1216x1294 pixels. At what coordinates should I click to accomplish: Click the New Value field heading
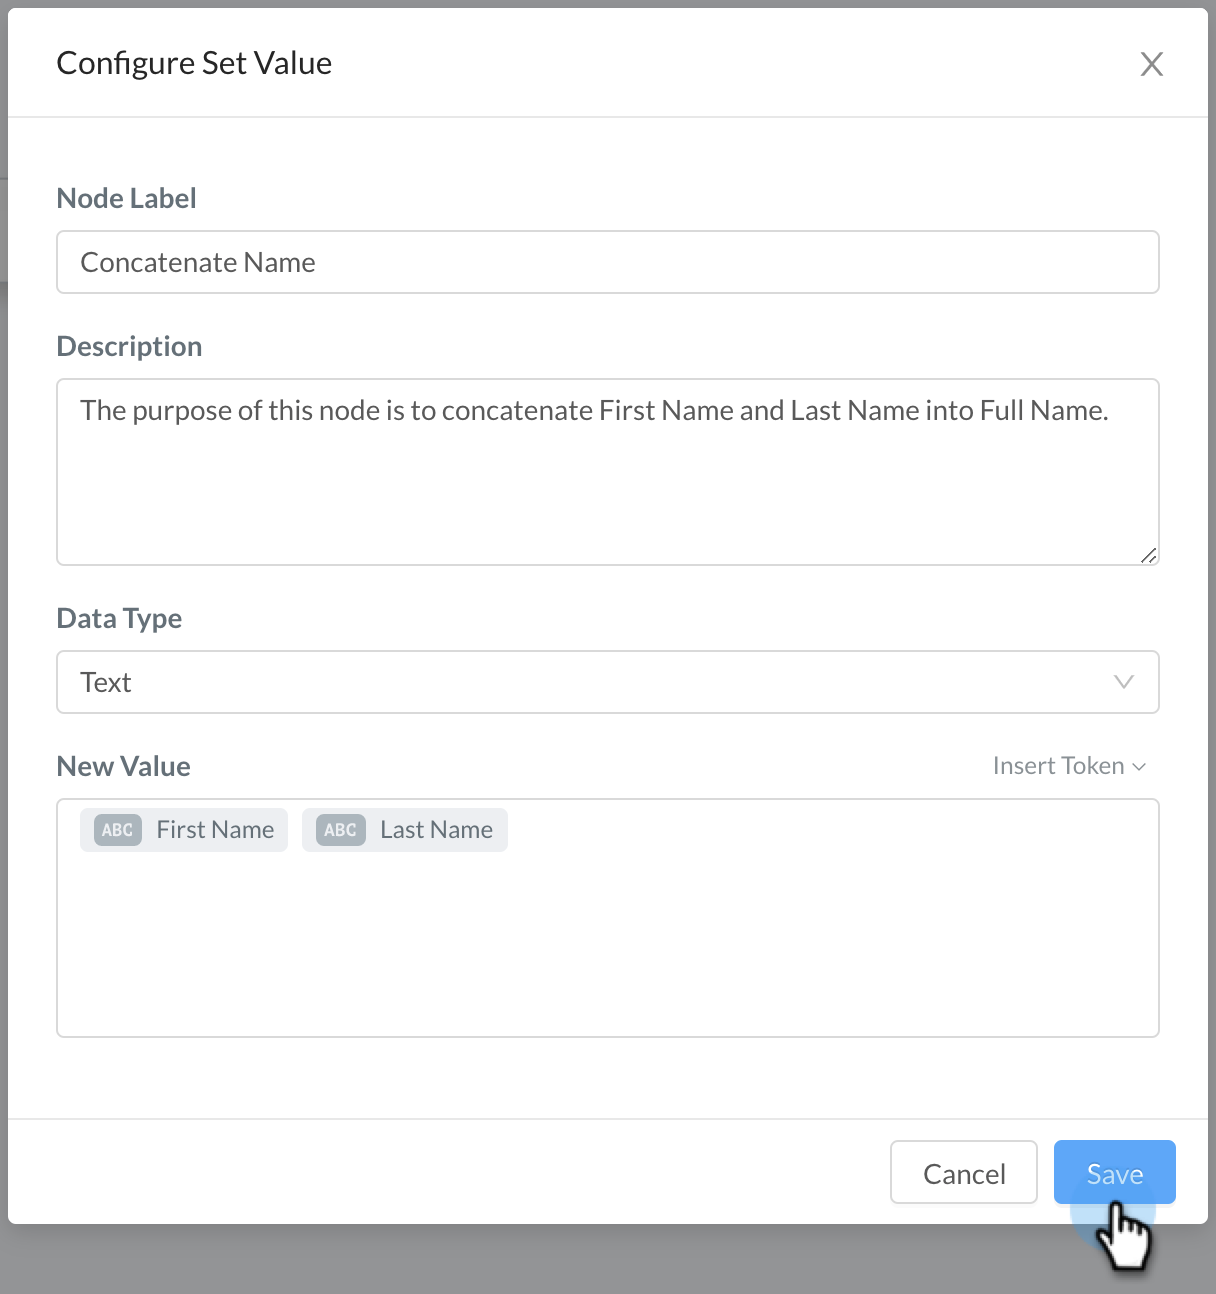pyautogui.click(x=124, y=766)
